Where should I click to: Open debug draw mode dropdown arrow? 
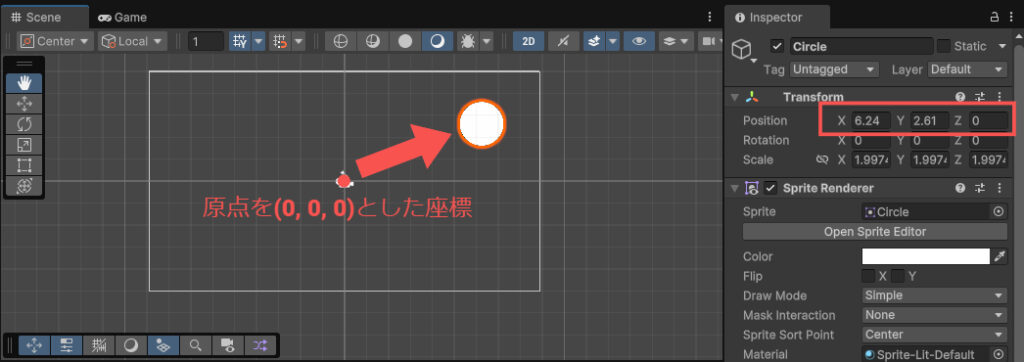[487, 41]
